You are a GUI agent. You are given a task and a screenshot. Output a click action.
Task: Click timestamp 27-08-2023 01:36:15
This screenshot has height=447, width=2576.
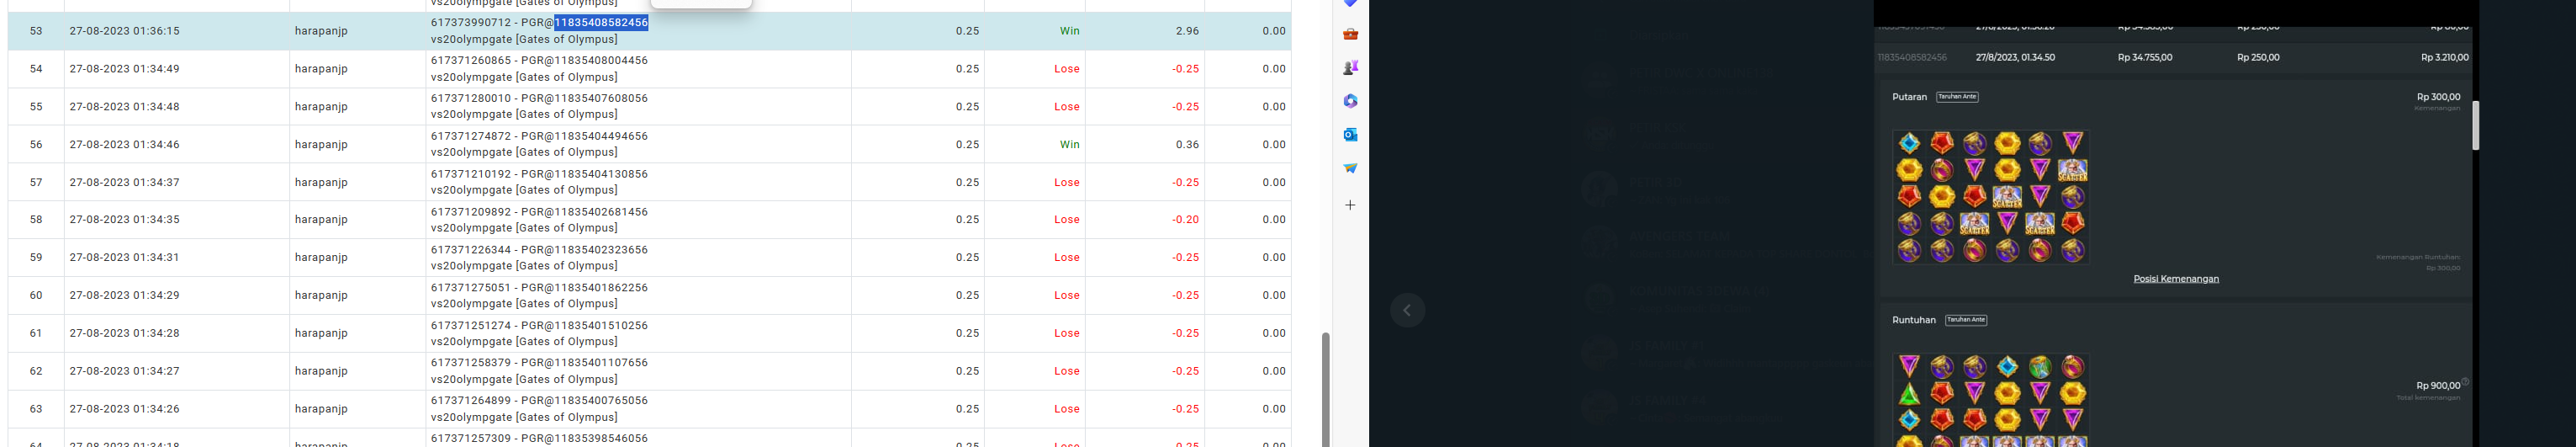tap(124, 31)
